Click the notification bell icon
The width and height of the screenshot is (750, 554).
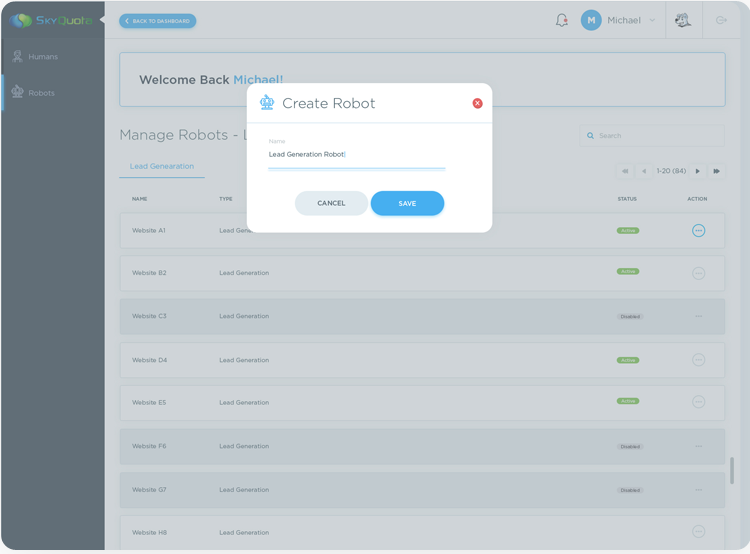(562, 20)
